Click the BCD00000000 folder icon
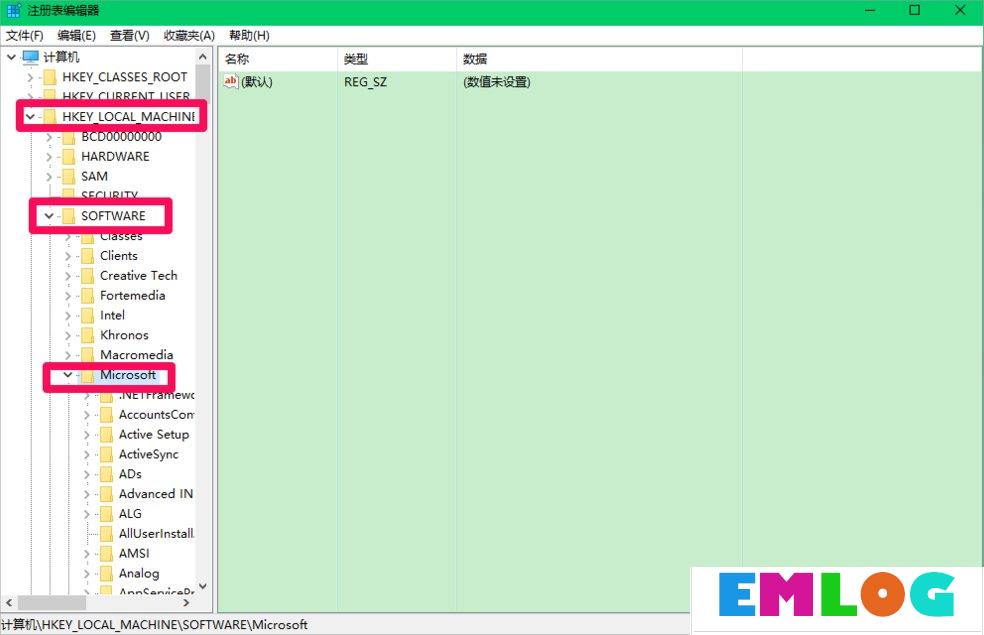The image size is (984, 635). (68, 137)
